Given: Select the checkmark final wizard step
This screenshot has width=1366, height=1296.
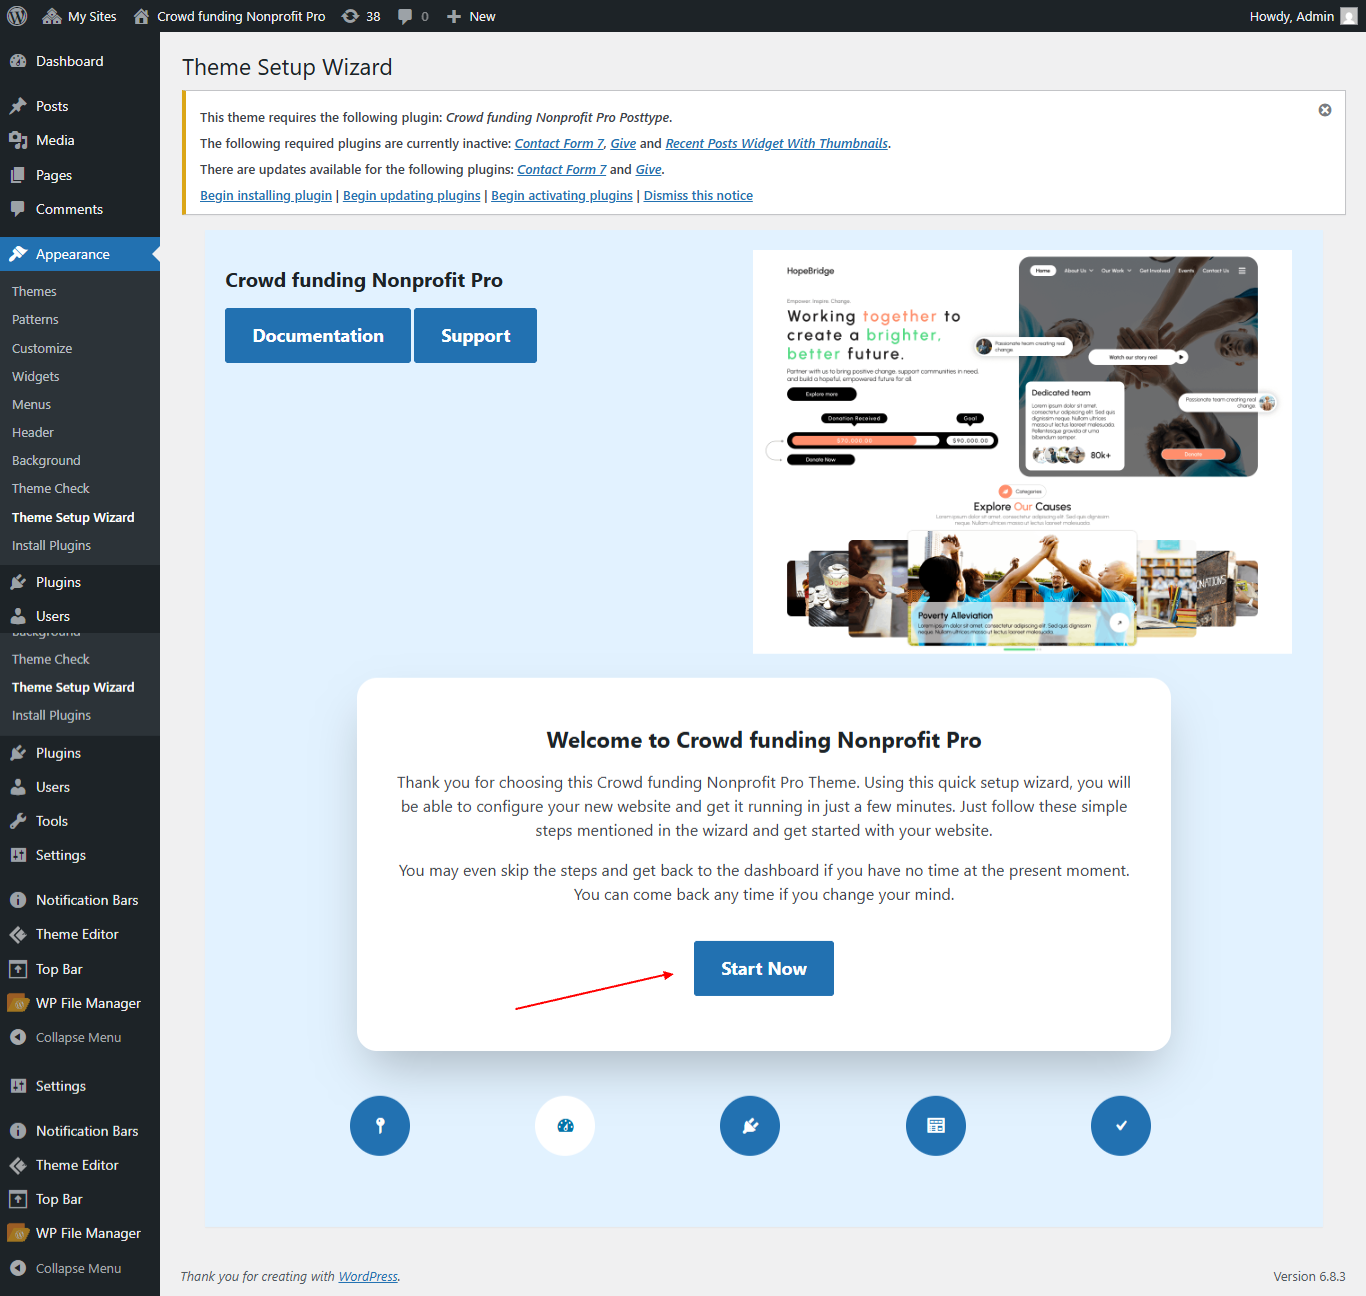Looking at the screenshot, I should point(1121,1126).
